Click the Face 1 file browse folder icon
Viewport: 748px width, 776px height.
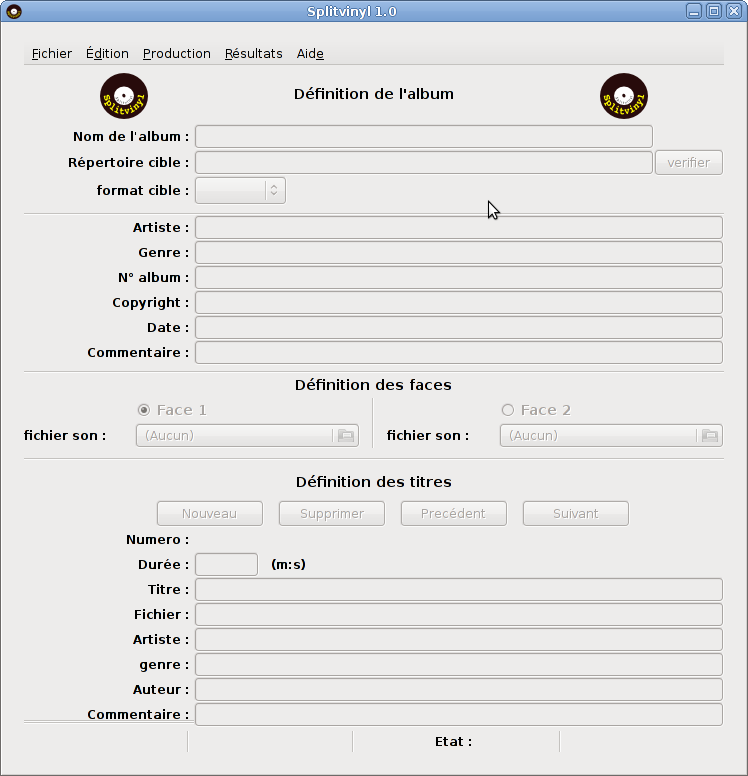[x=346, y=436]
